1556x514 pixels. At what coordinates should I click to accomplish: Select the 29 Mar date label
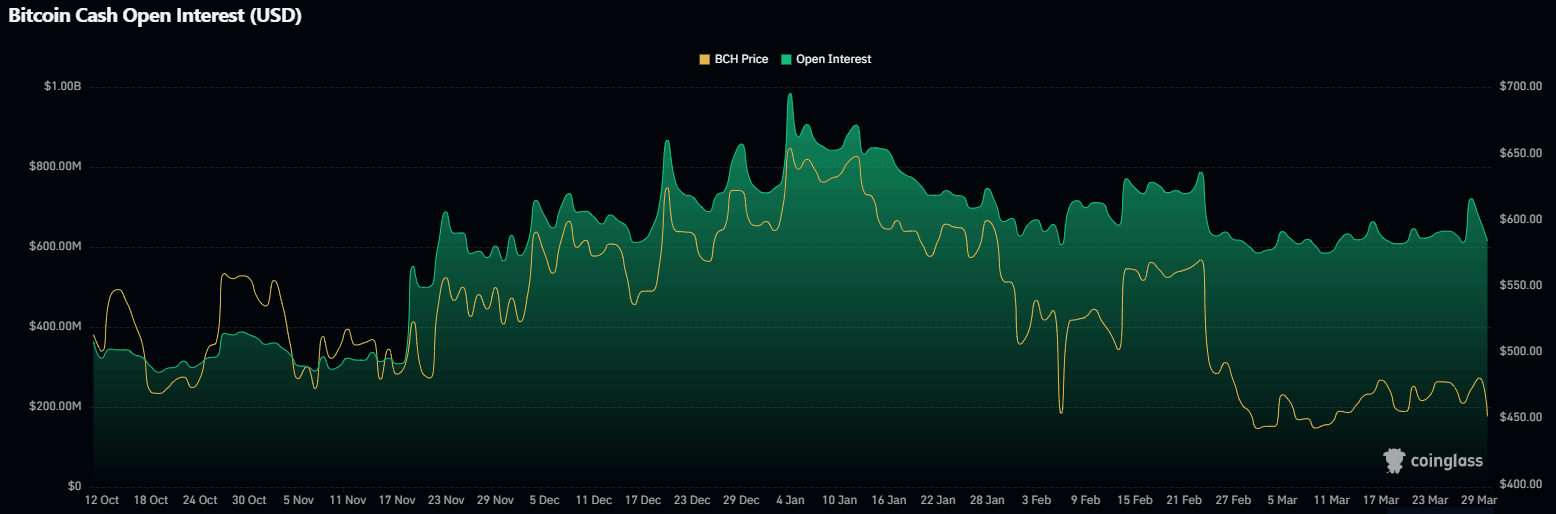click(x=1479, y=500)
